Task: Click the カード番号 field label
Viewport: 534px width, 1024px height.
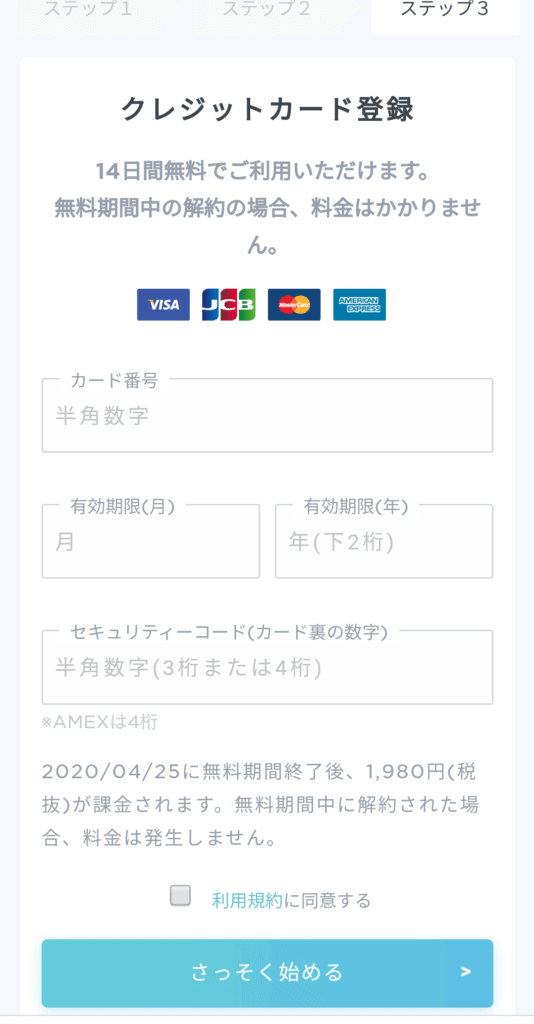Action: click(x=114, y=380)
